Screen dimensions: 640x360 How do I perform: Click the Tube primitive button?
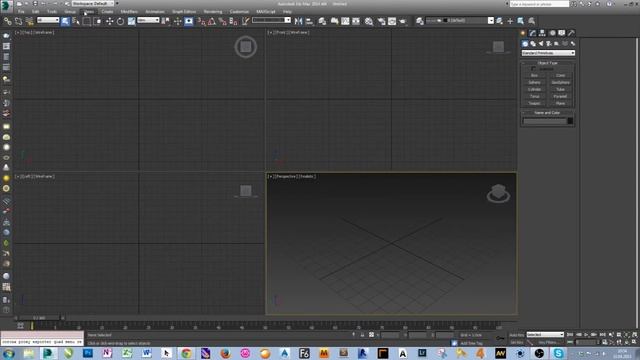click(x=560, y=89)
